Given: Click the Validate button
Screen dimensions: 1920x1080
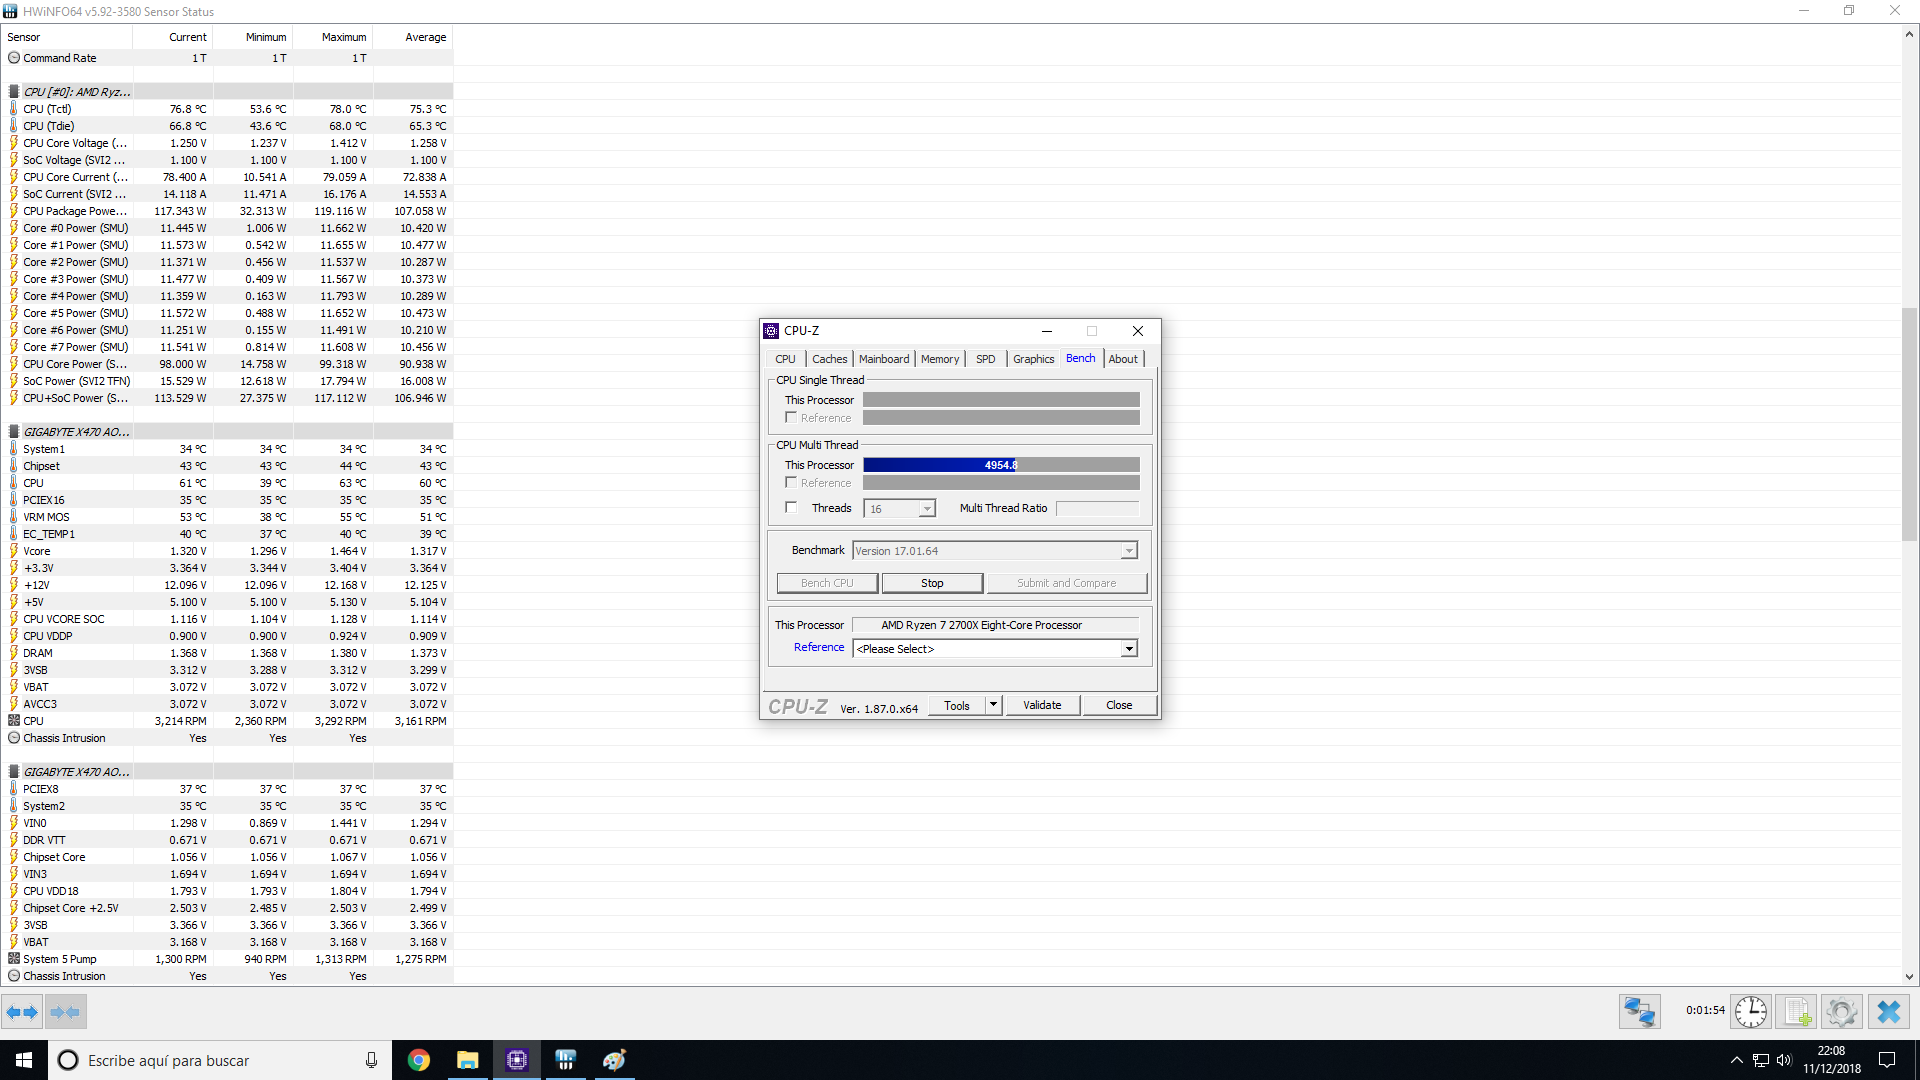Looking at the screenshot, I should click(1042, 705).
